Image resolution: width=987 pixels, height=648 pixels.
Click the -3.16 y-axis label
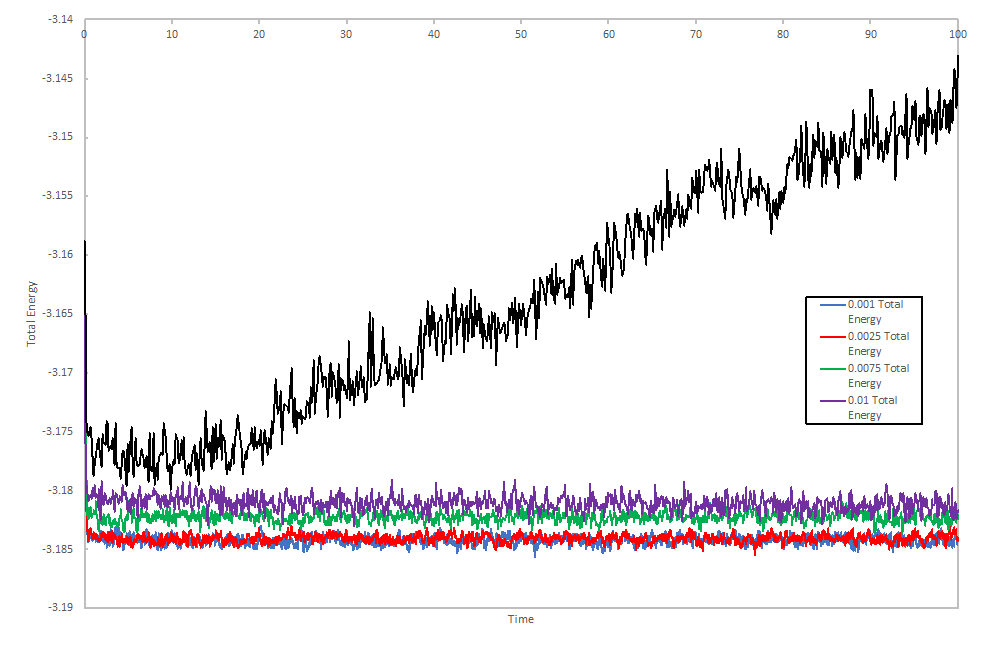coord(60,254)
